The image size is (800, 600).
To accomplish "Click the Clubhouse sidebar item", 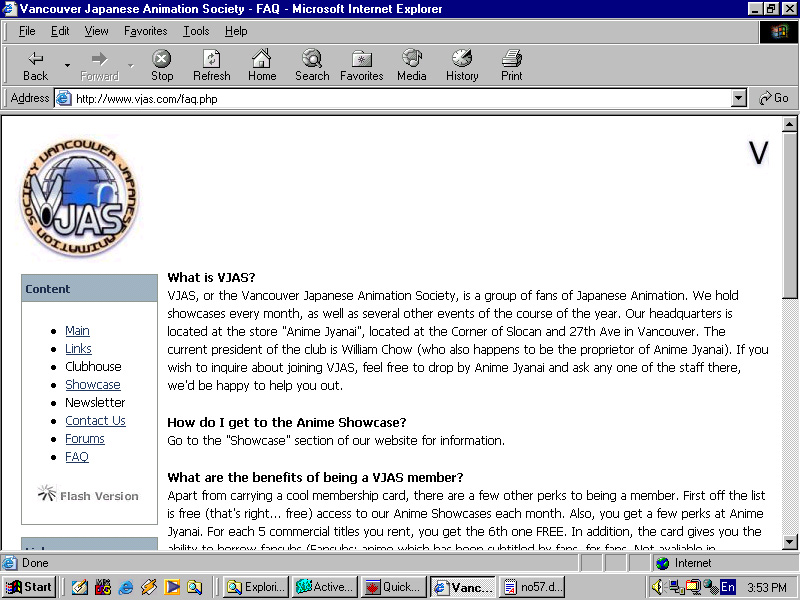I will 93,366.
